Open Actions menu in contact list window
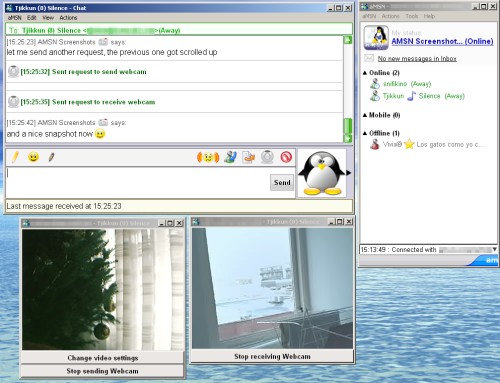The height and width of the screenshot is (383, 500). pyautogui.click(x=390, y=16)
